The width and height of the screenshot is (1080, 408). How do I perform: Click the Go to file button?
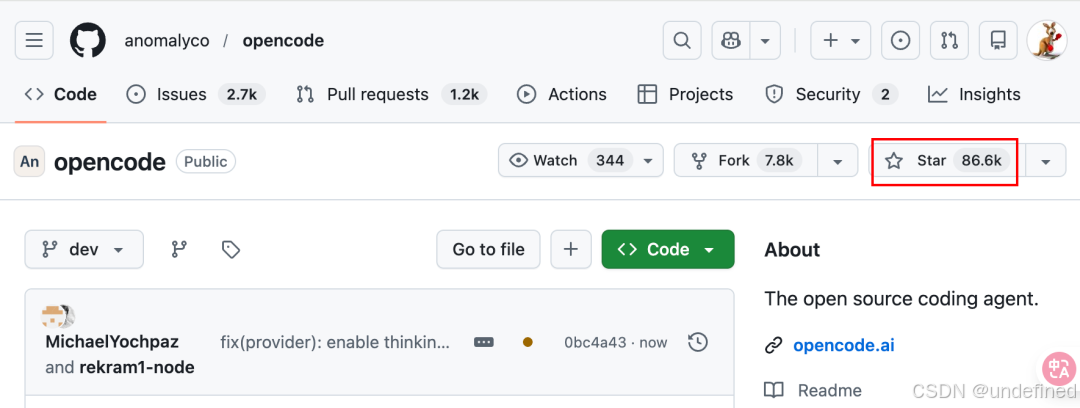click(488, 249)
